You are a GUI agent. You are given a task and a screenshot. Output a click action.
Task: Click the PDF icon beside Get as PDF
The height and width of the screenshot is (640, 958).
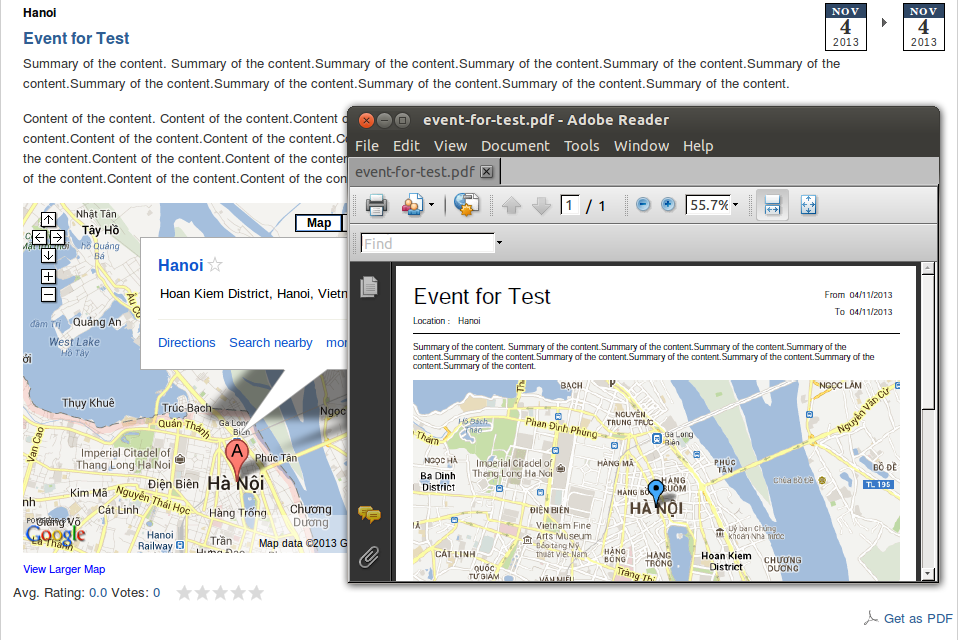point(871,618)
